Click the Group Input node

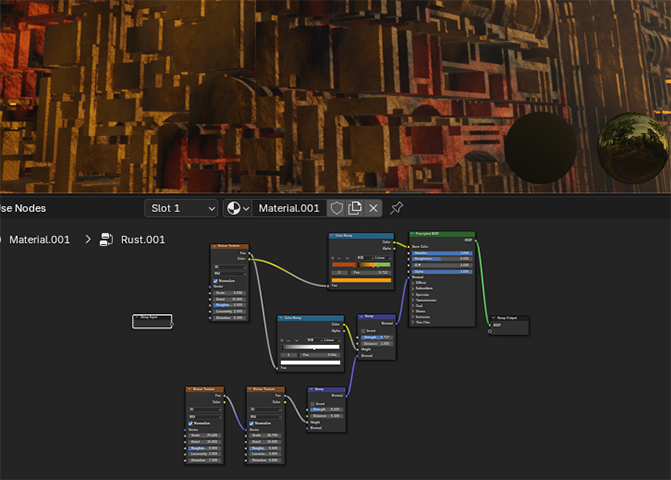(152, 321)
